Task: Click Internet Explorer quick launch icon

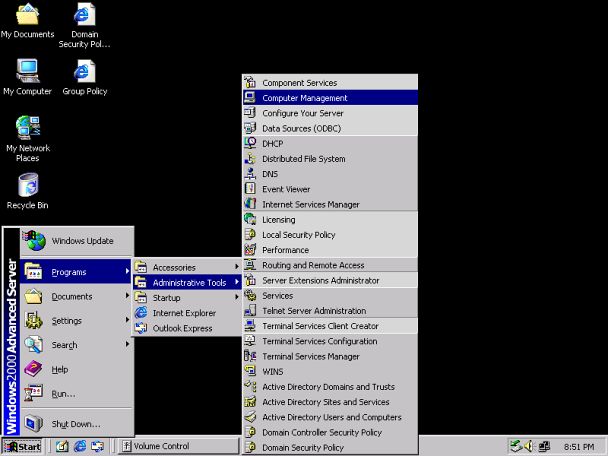Action: (80, 446)
